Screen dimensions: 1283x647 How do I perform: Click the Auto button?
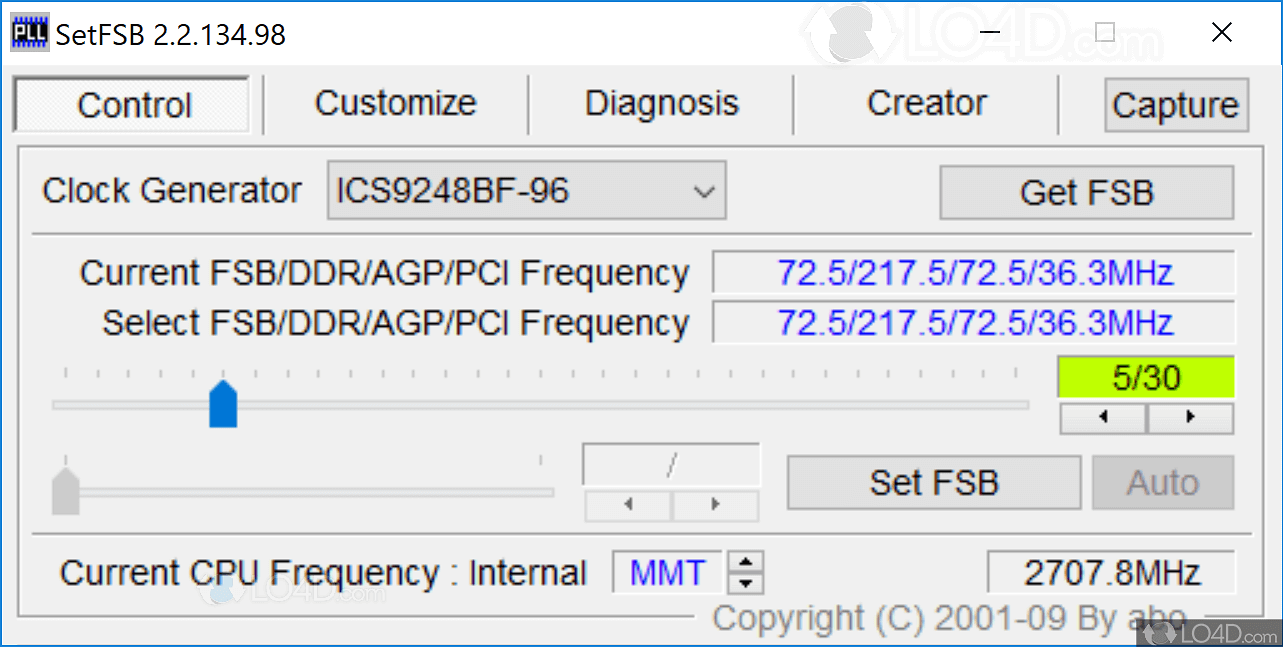click(1162, 483)
